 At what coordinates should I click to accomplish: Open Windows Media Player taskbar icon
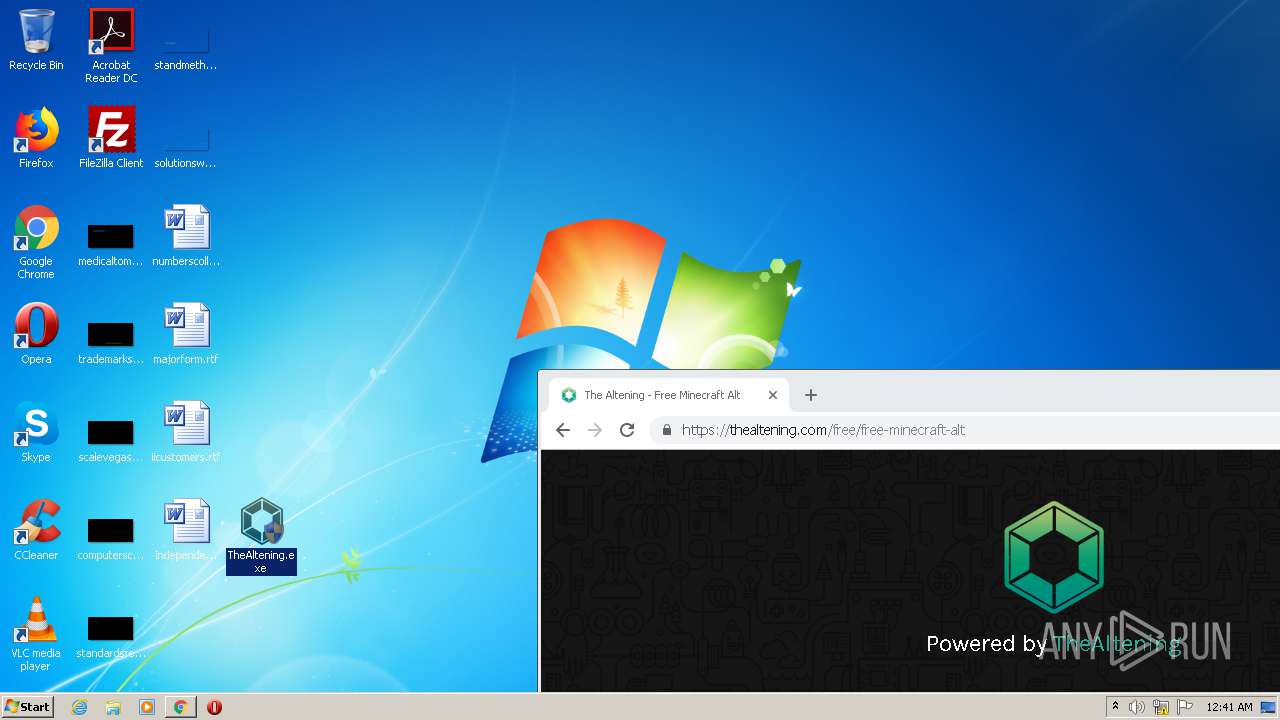(x=147, y=707)
